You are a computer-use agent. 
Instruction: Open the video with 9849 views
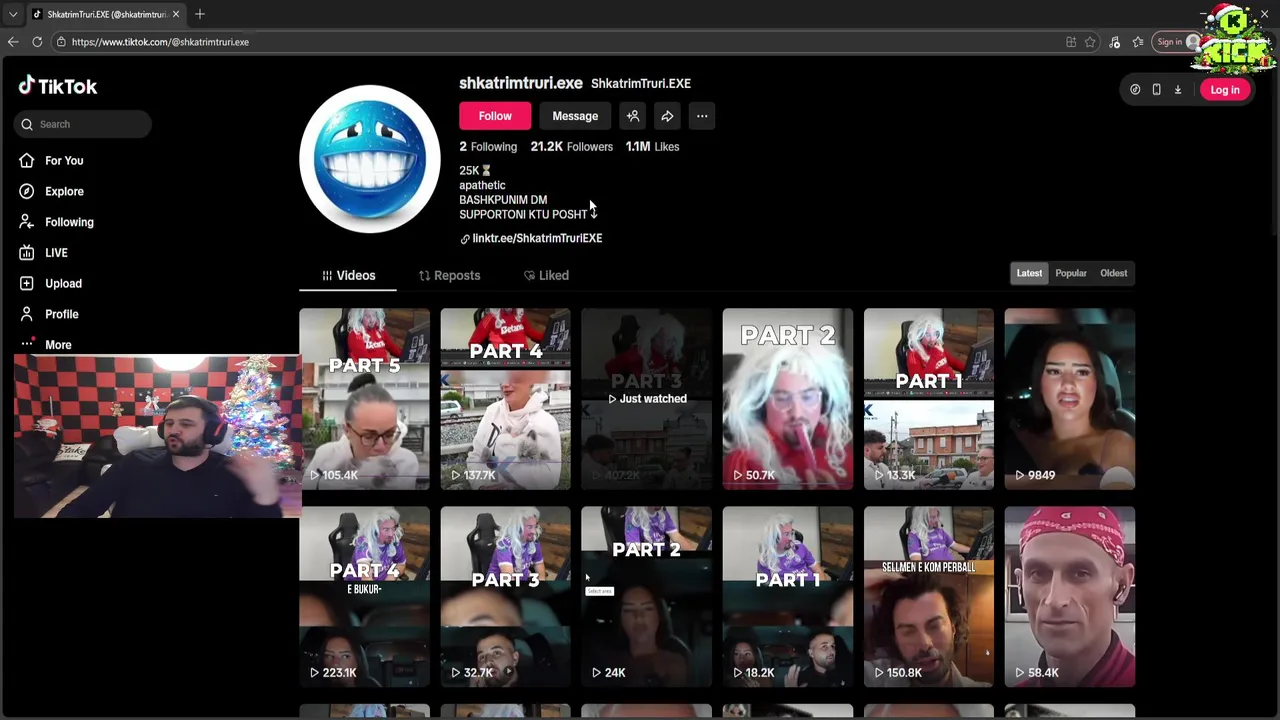1069,399
